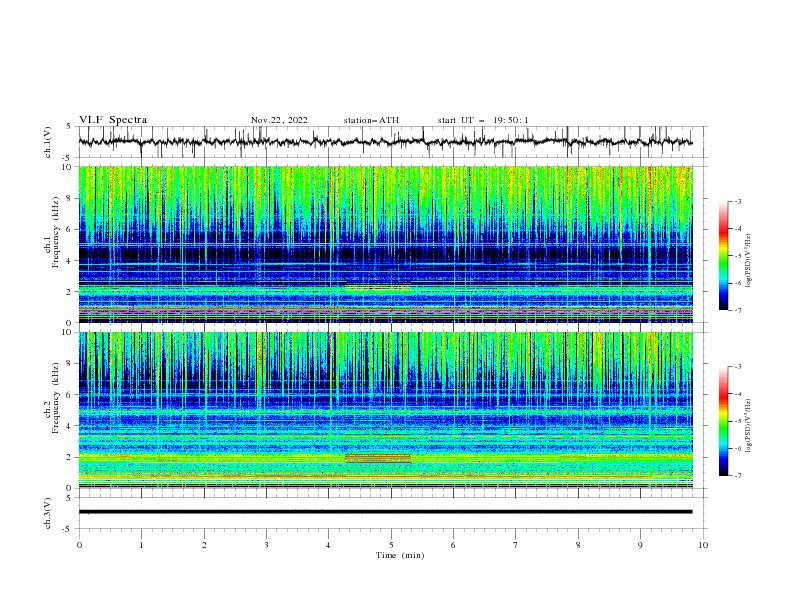Click the ch.2 spectrogram panel

pos(385,410)
